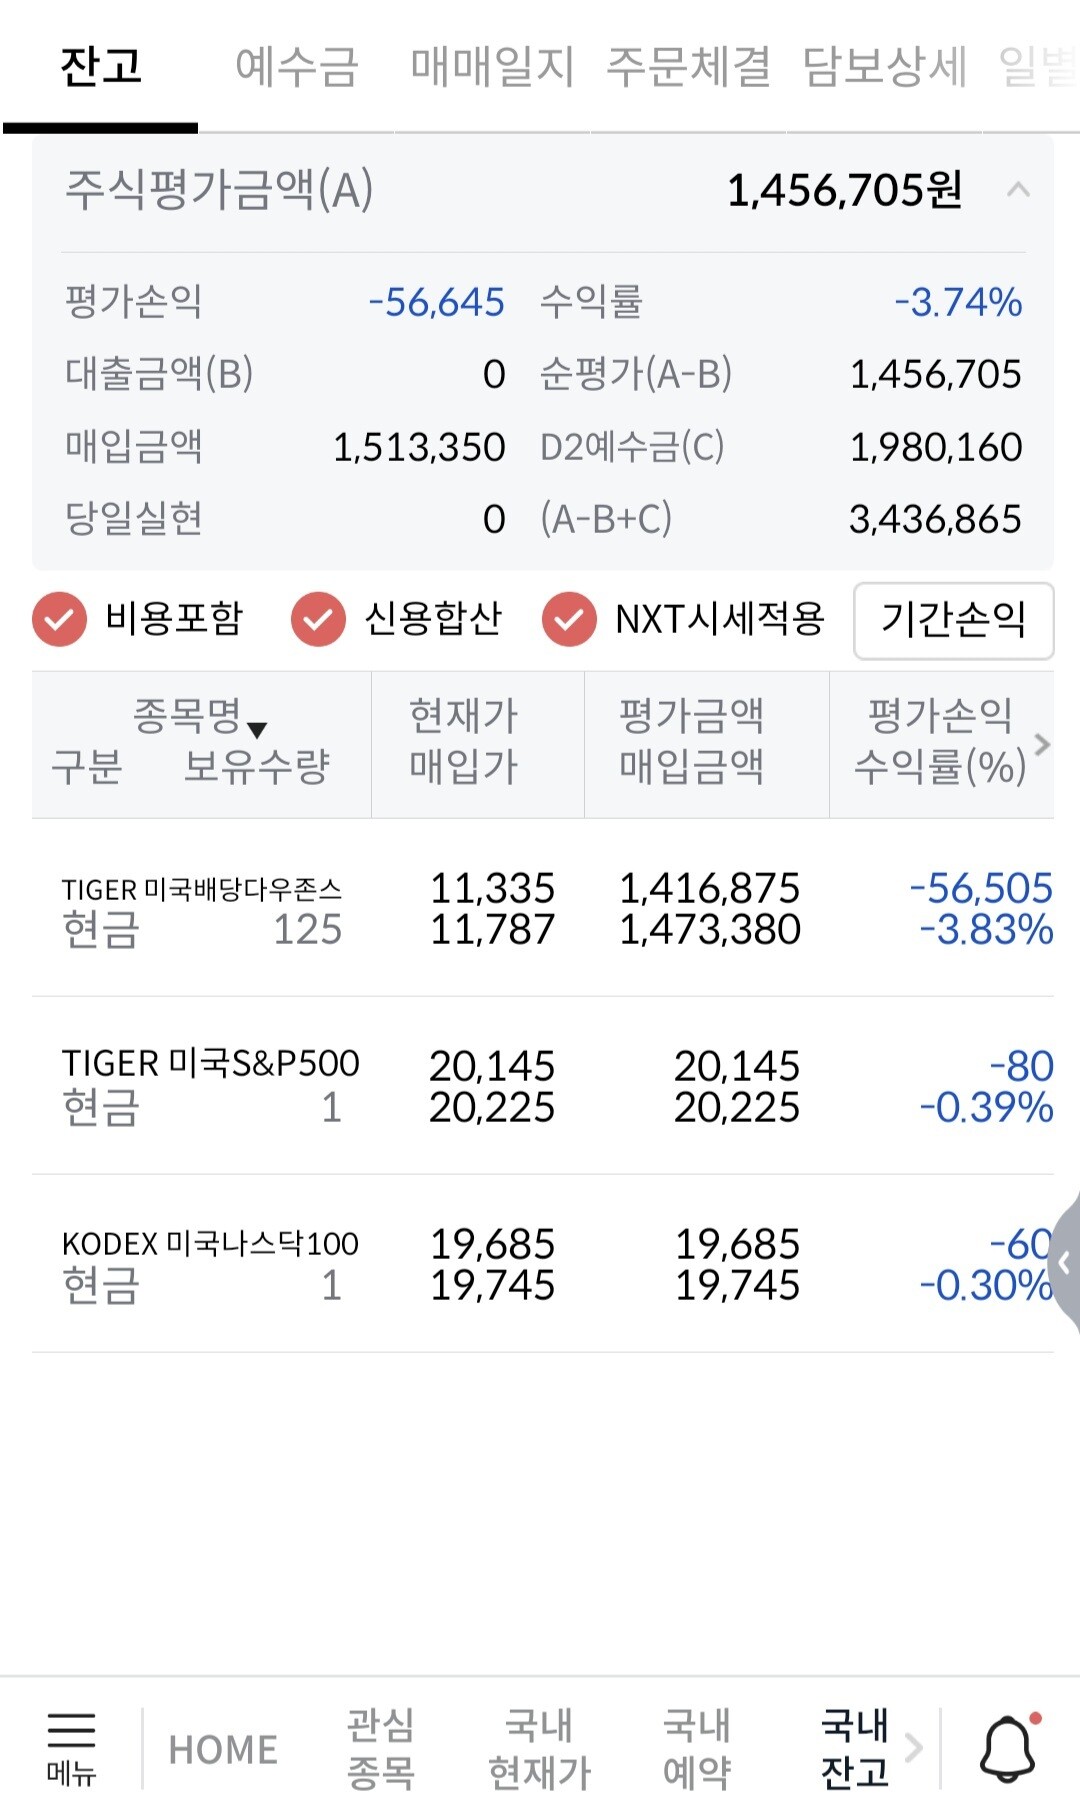Screen dimensions: 1080x1800
Task: Open 국내현재가 in bottom navigation
Action: click(539, 1749)
